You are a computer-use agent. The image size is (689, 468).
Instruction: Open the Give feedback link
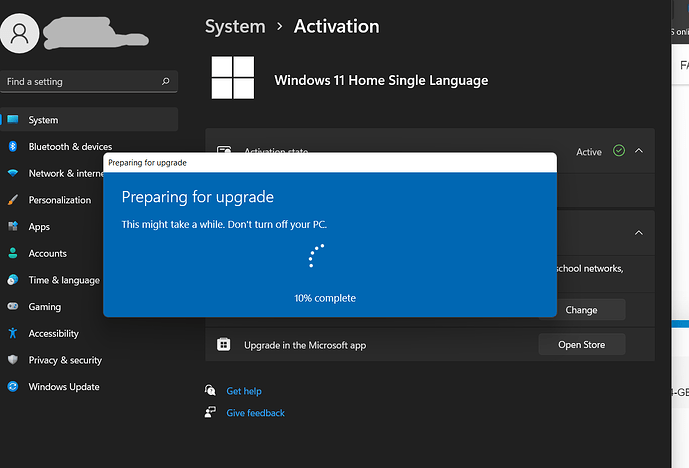(255, 413)
